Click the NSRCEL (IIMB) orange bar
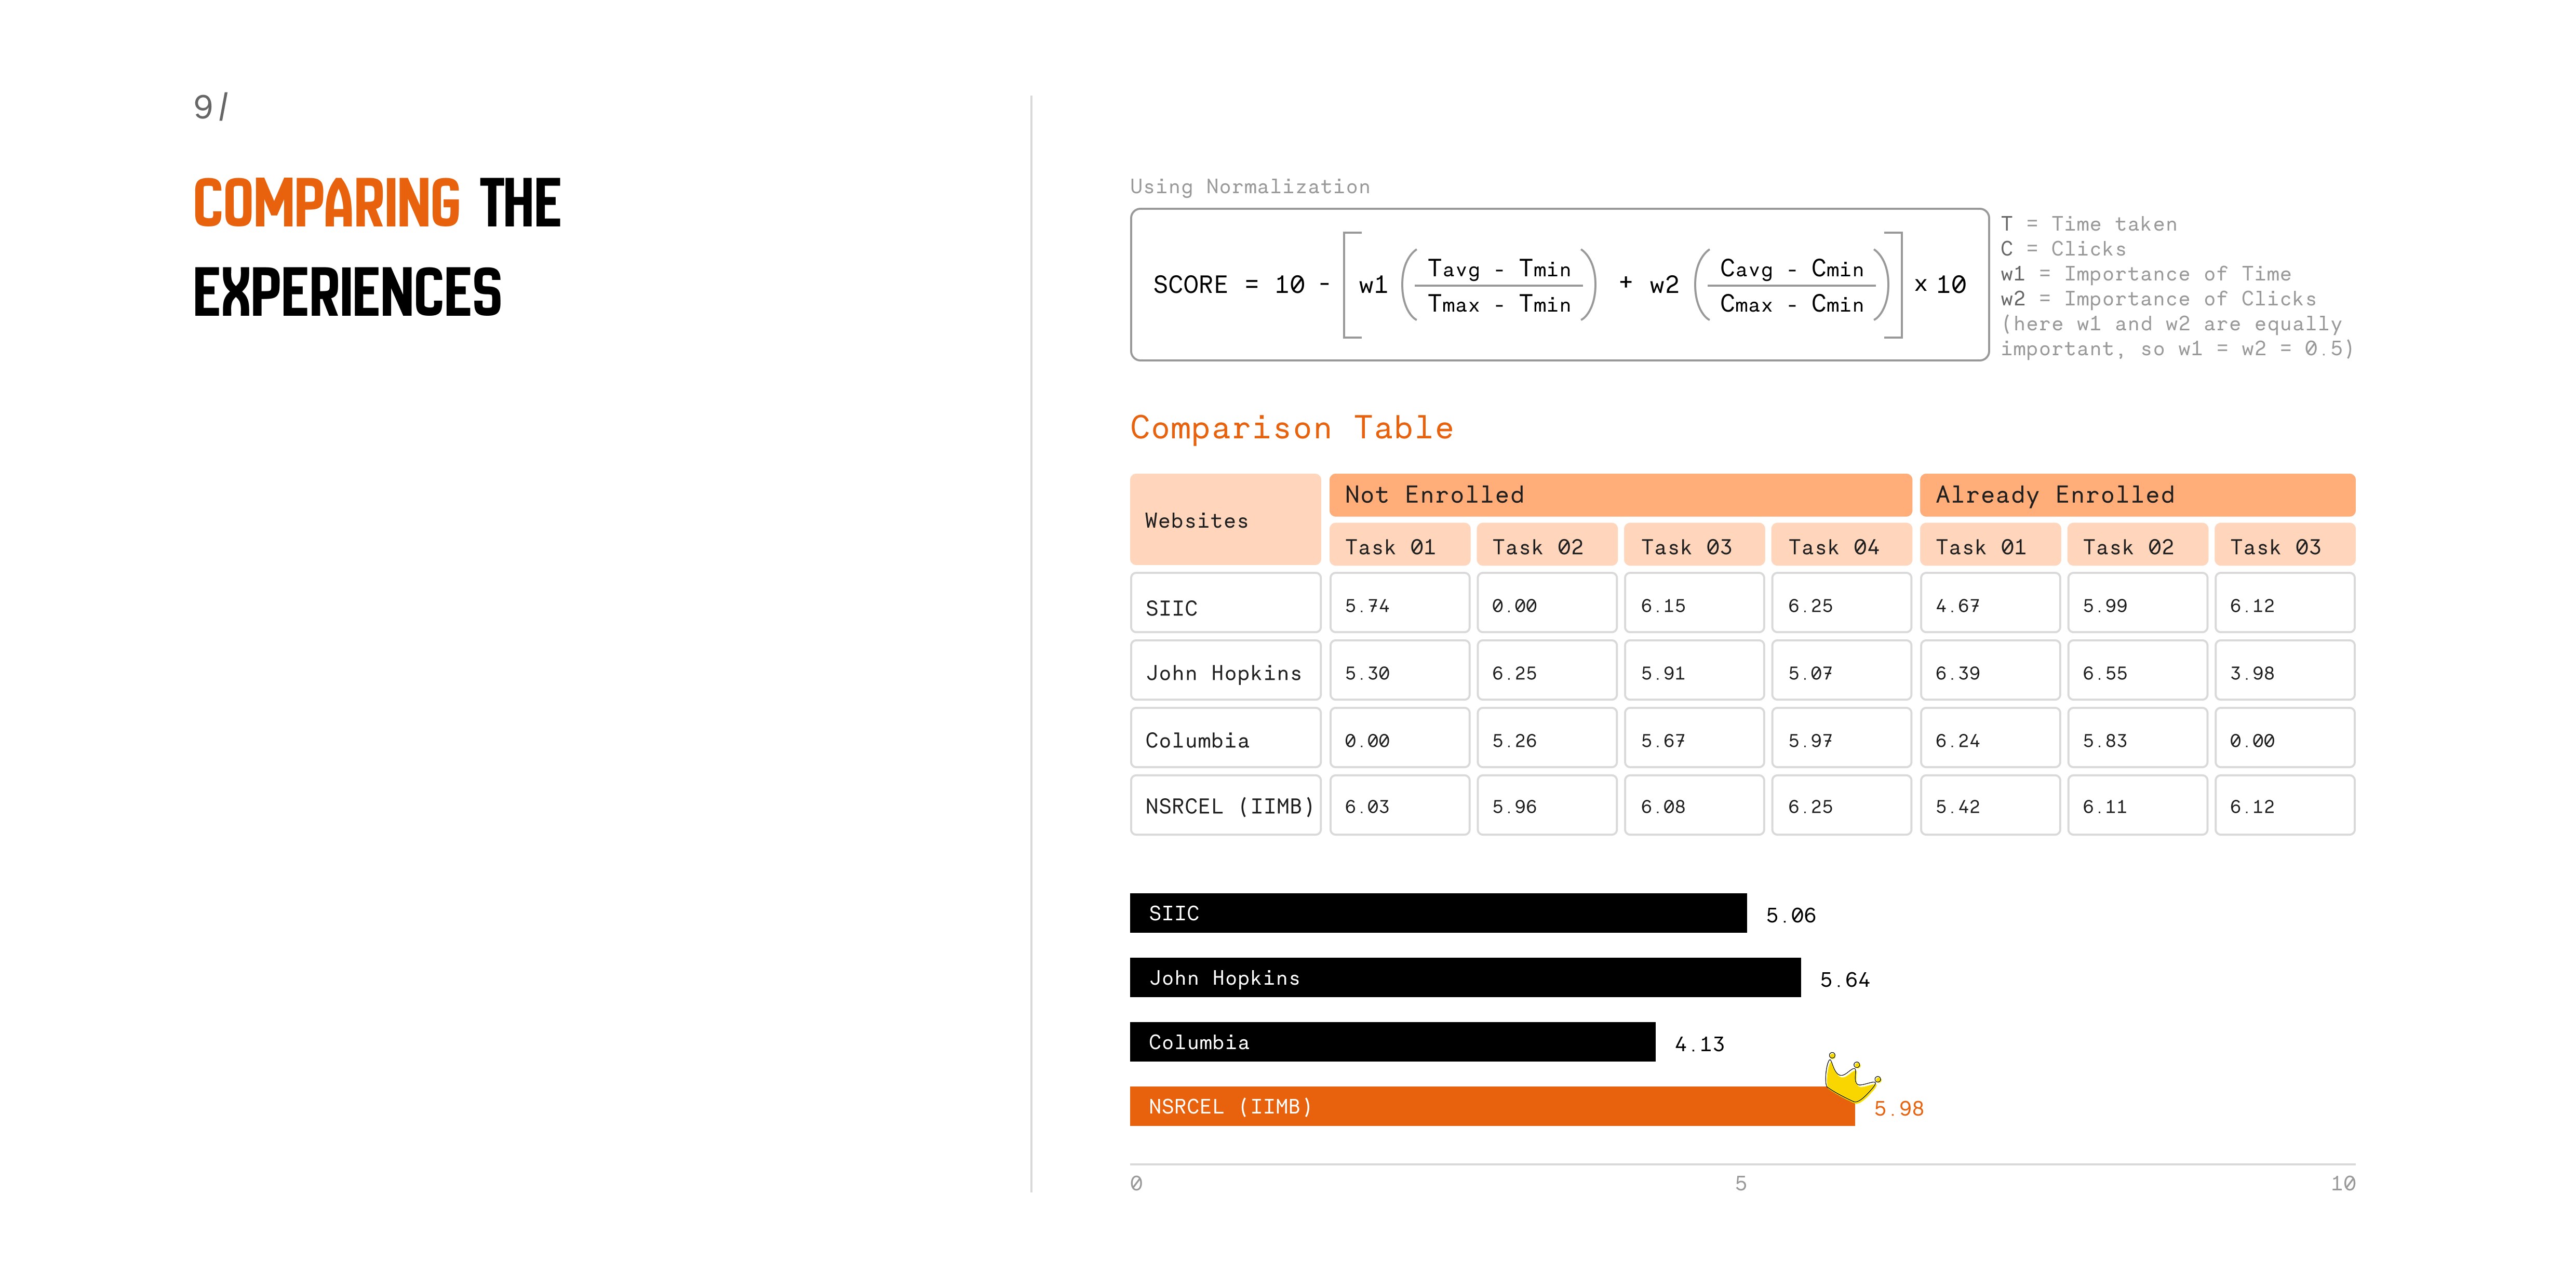This screenshot has width=2576, height=1288. tap(1490, 1107)
